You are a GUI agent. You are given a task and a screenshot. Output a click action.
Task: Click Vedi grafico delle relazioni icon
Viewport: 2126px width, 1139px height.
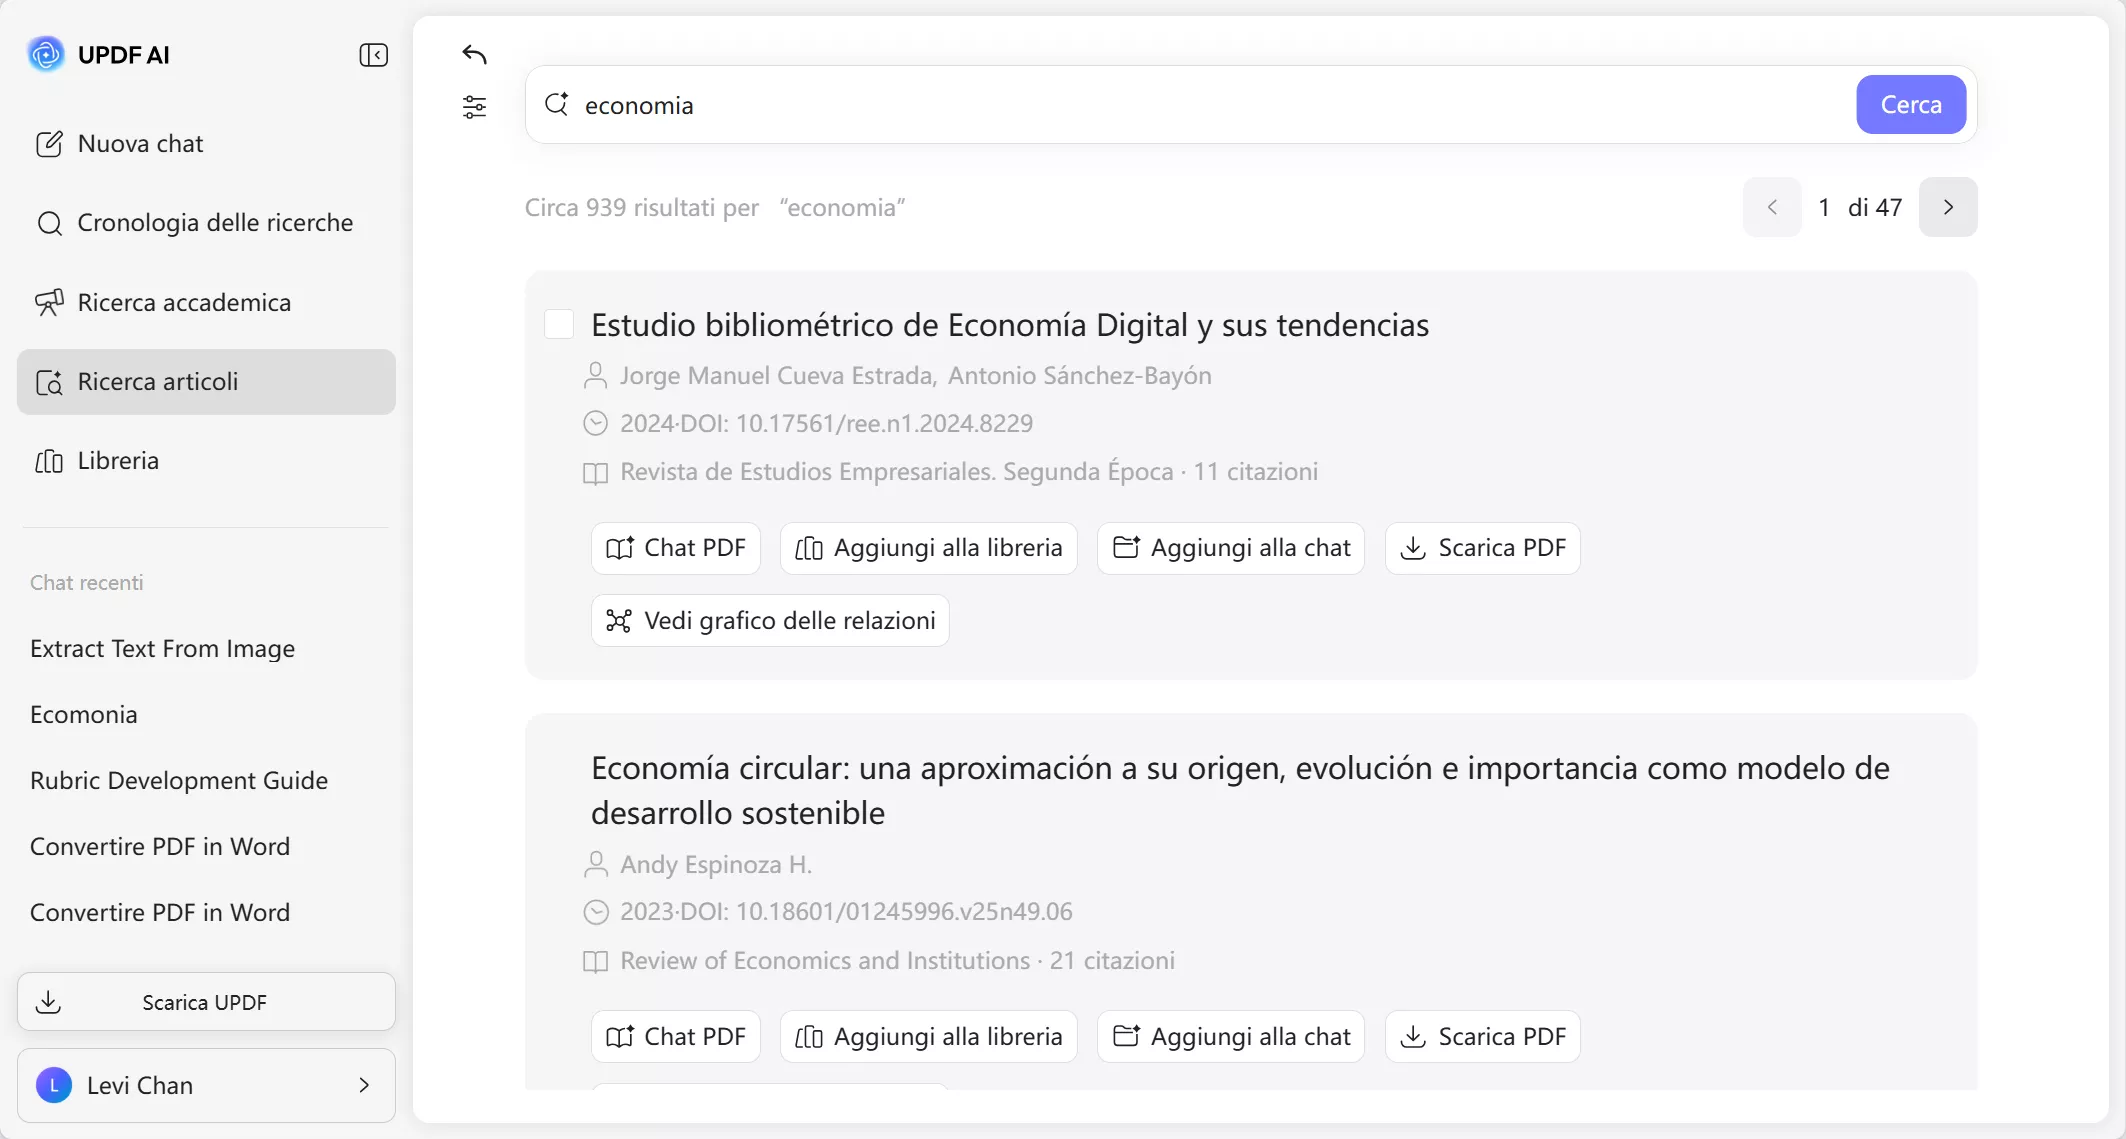pyautogui.click(x=620, y=620)
